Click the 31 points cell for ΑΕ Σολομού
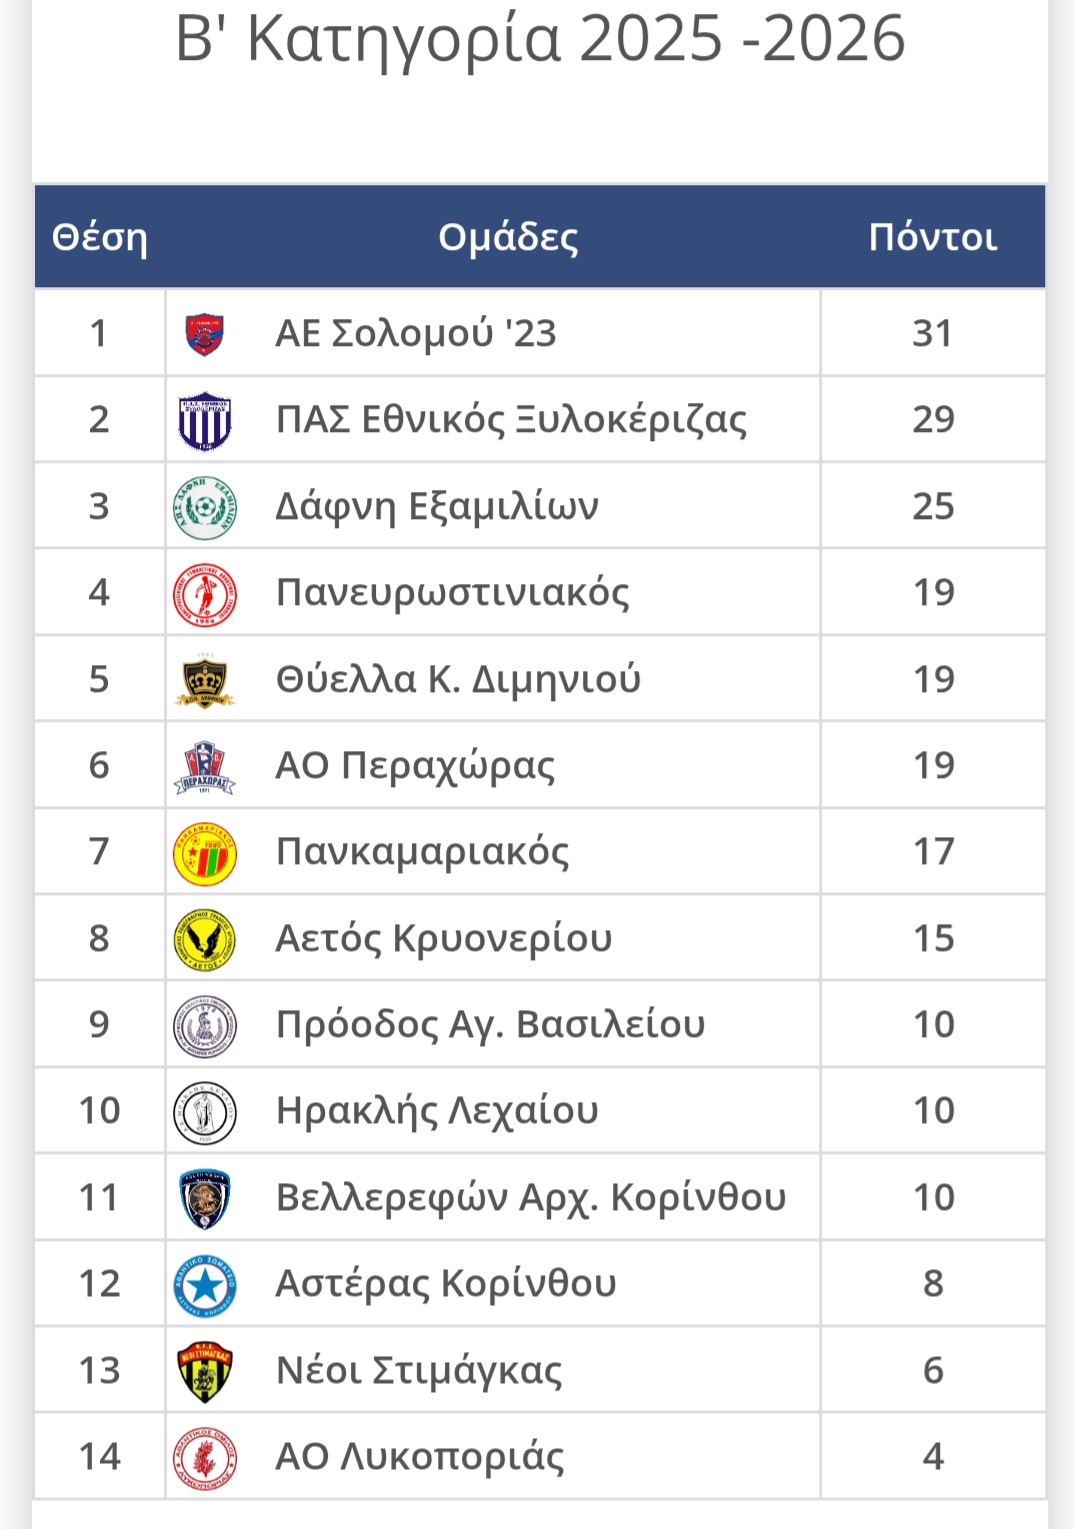The width and height of the screenshot is (1075, 1529). pos(932,334)
